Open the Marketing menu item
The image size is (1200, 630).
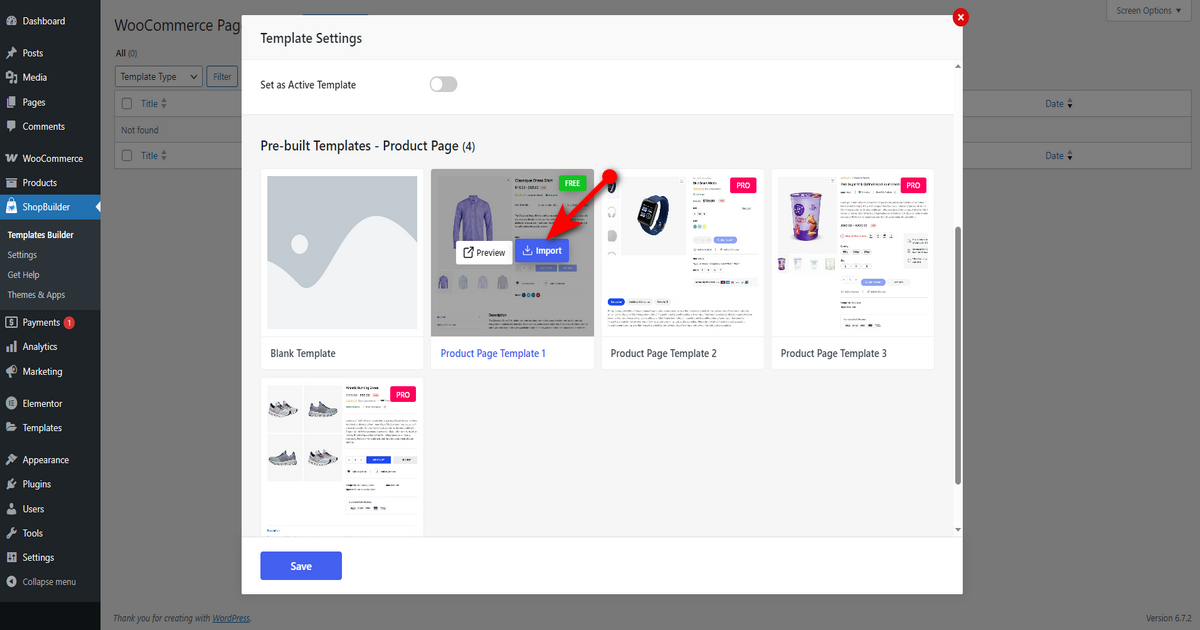click(x=50, y=371)
